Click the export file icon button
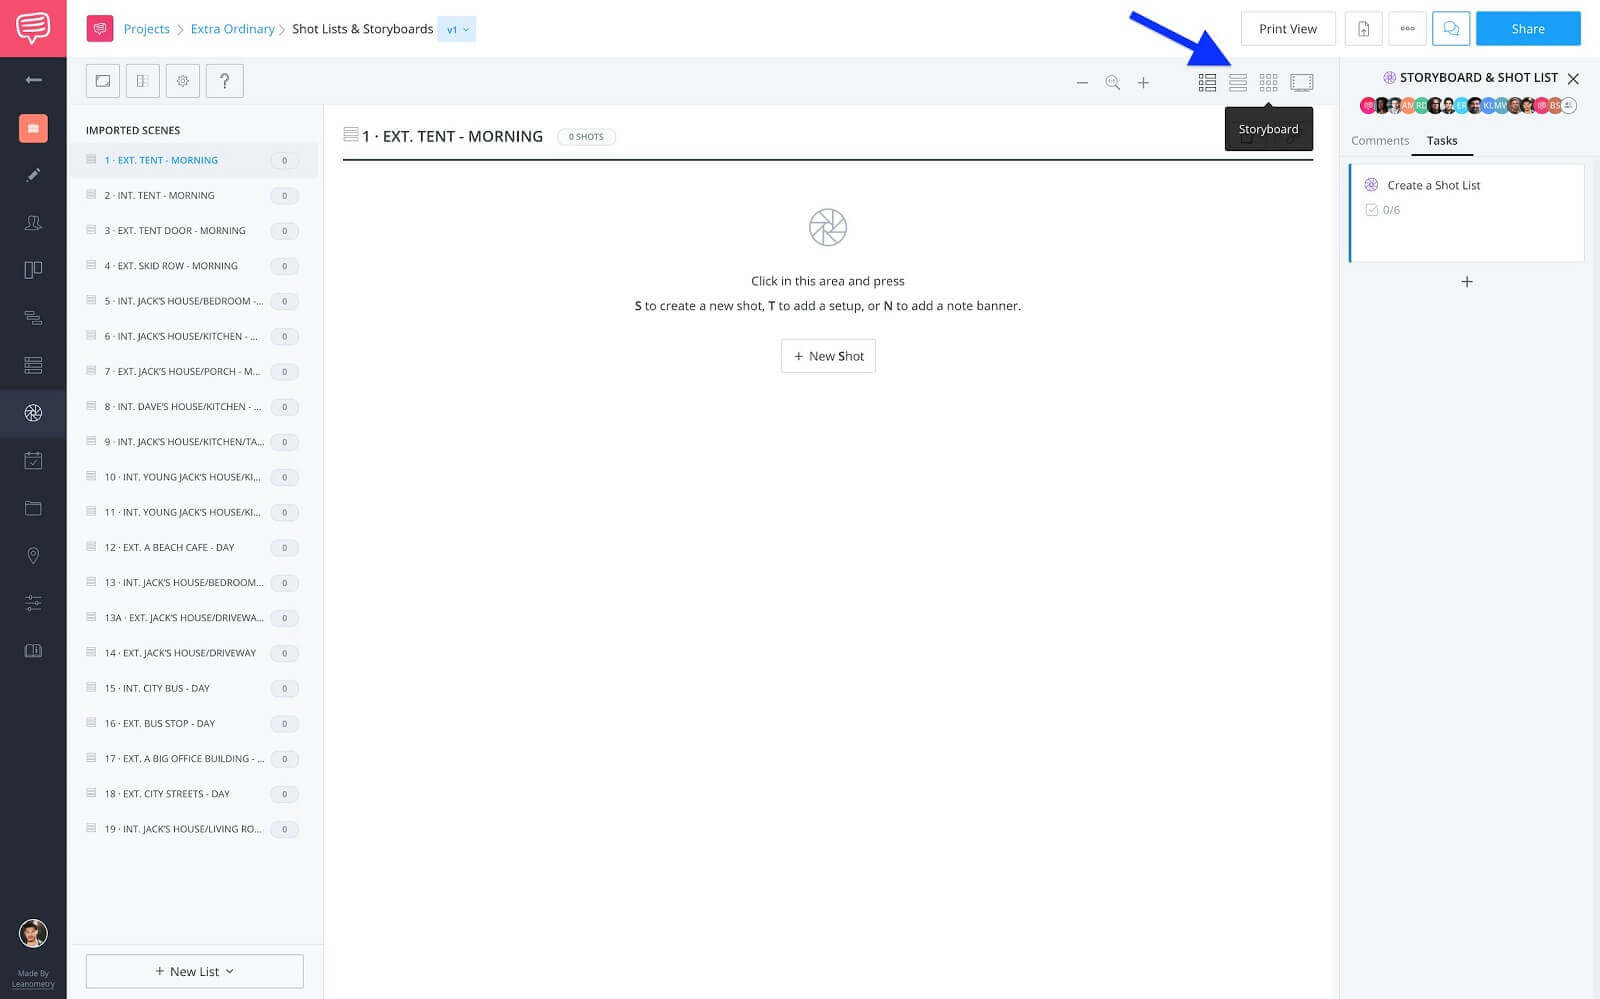 pyautogui.click(x=1363, y=29)
